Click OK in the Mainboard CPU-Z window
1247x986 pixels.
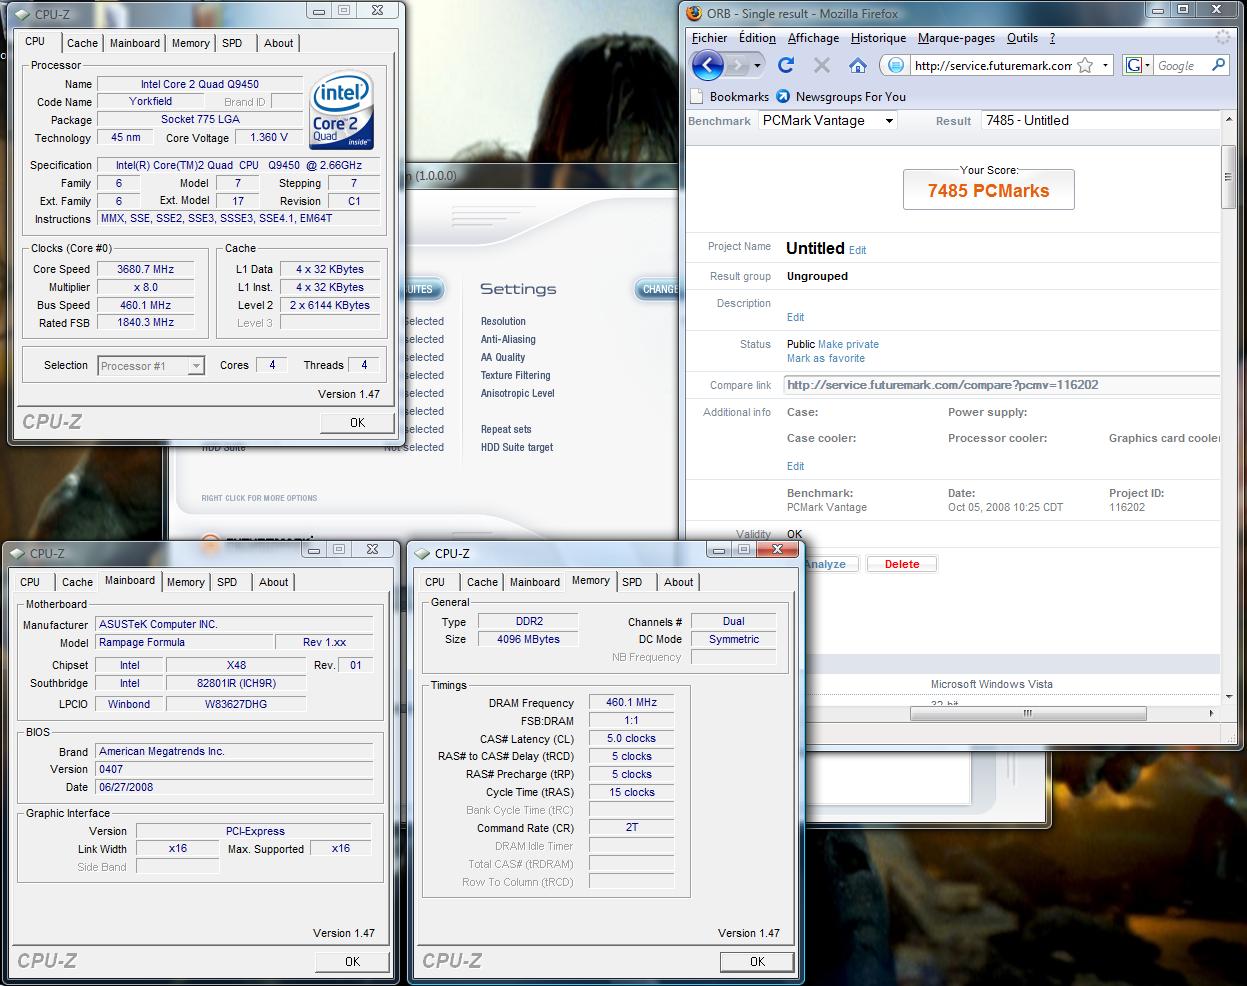coord(352,961)
